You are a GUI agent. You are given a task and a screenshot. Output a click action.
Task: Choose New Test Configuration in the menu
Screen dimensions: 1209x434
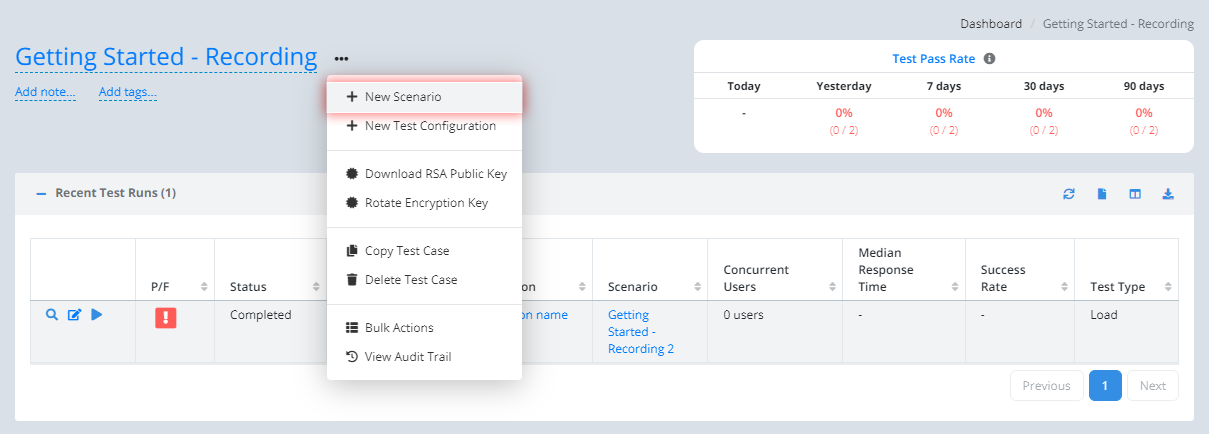[424, 126]
